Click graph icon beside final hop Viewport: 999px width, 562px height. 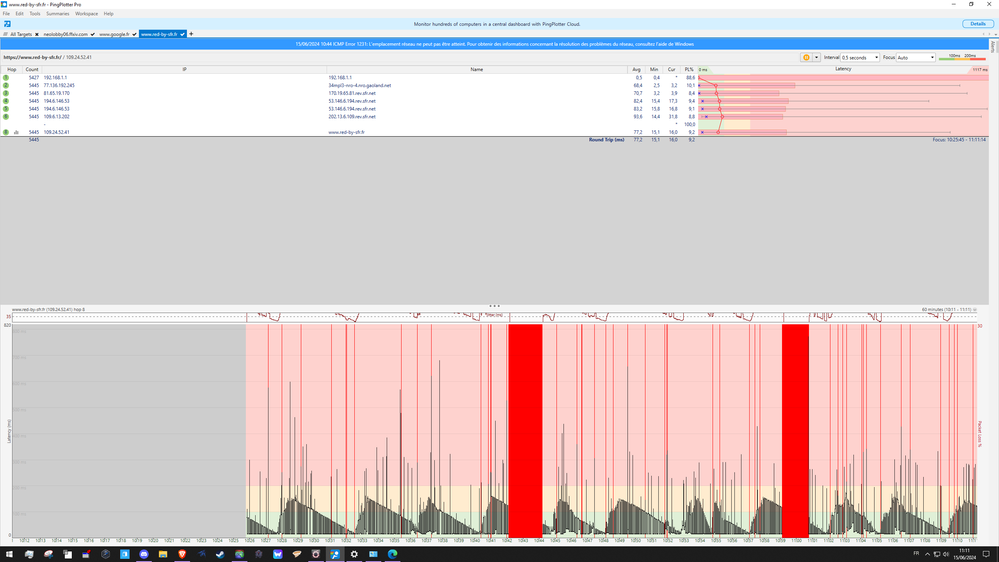pos(18,132)
